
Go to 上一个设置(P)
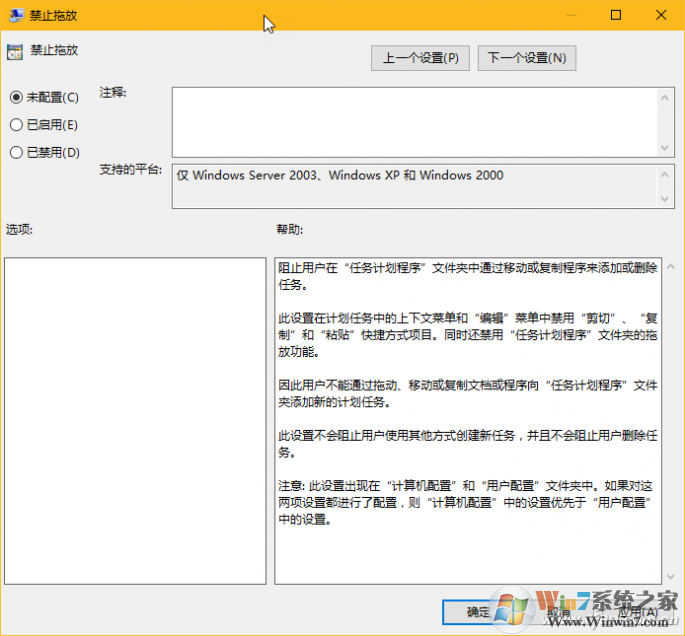click(x=420, y=58)
